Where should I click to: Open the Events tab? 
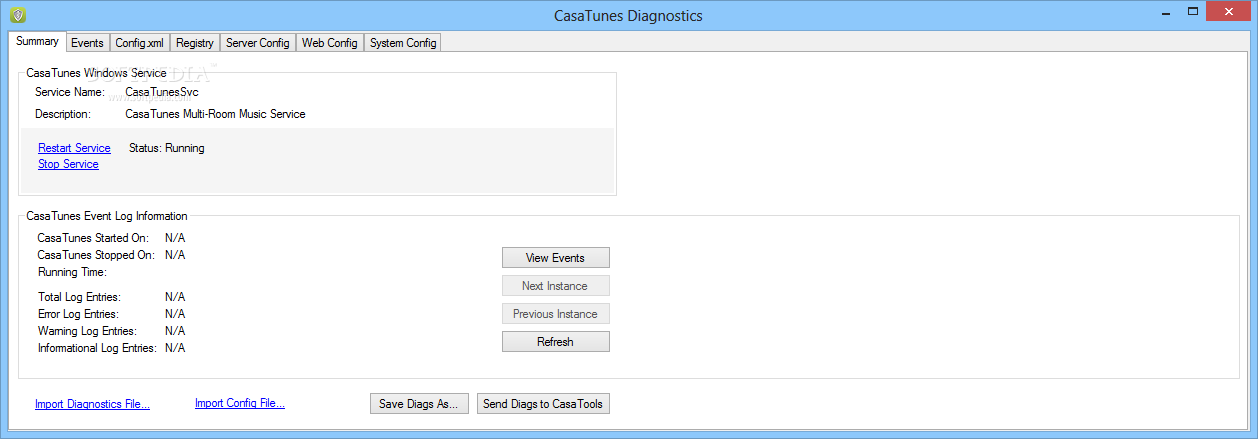(87, 43)
